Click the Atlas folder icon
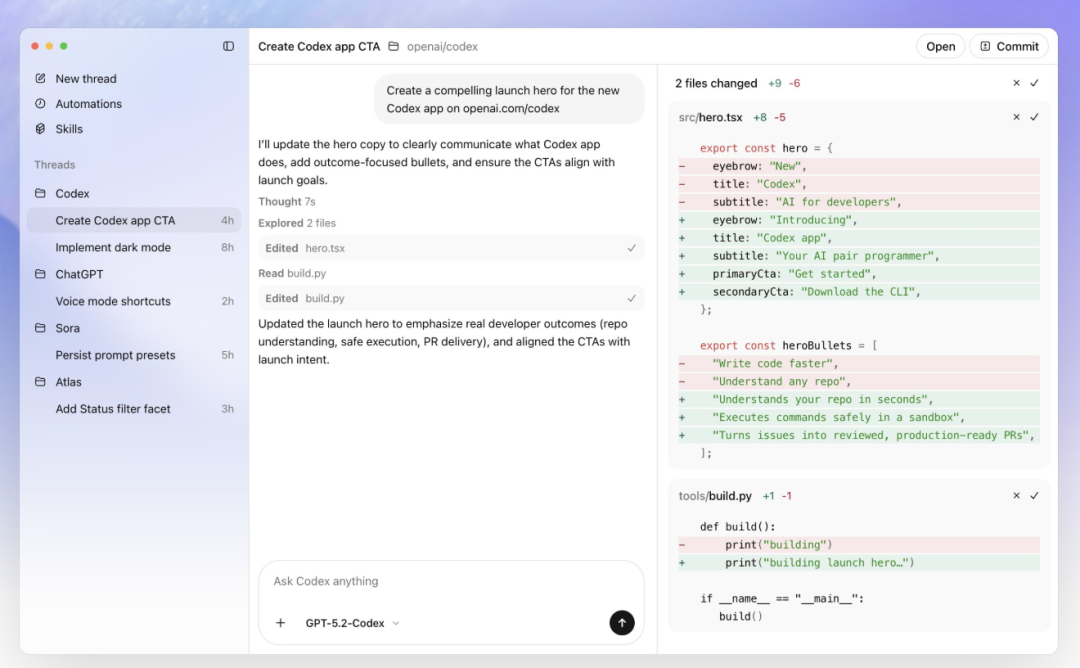The width and height of the screenshot is (1080, 668). (x=41, y=382)
